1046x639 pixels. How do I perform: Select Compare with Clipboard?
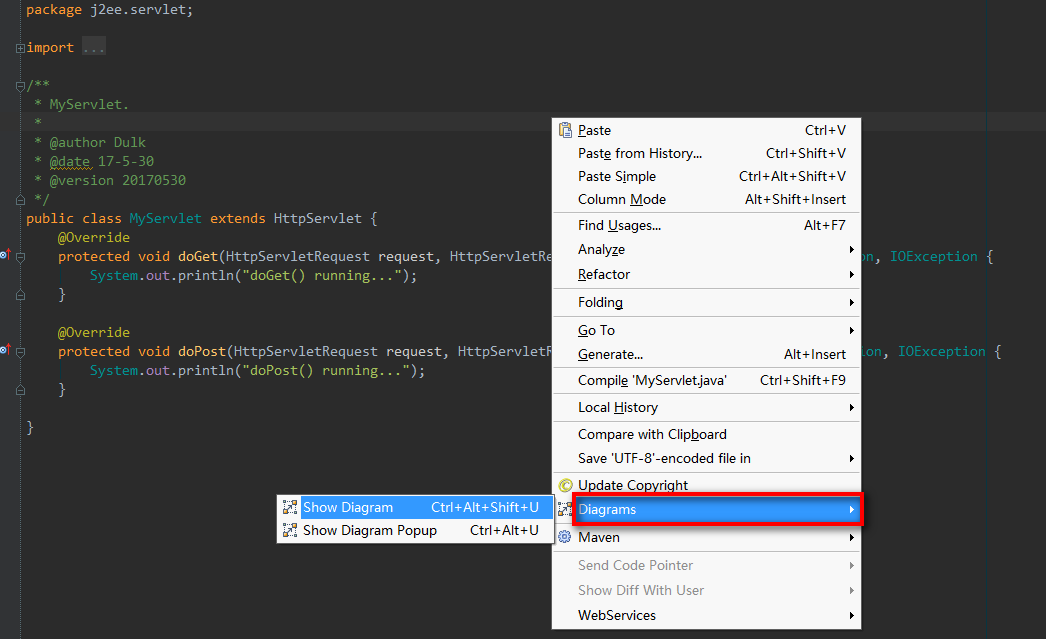point(706,434)
